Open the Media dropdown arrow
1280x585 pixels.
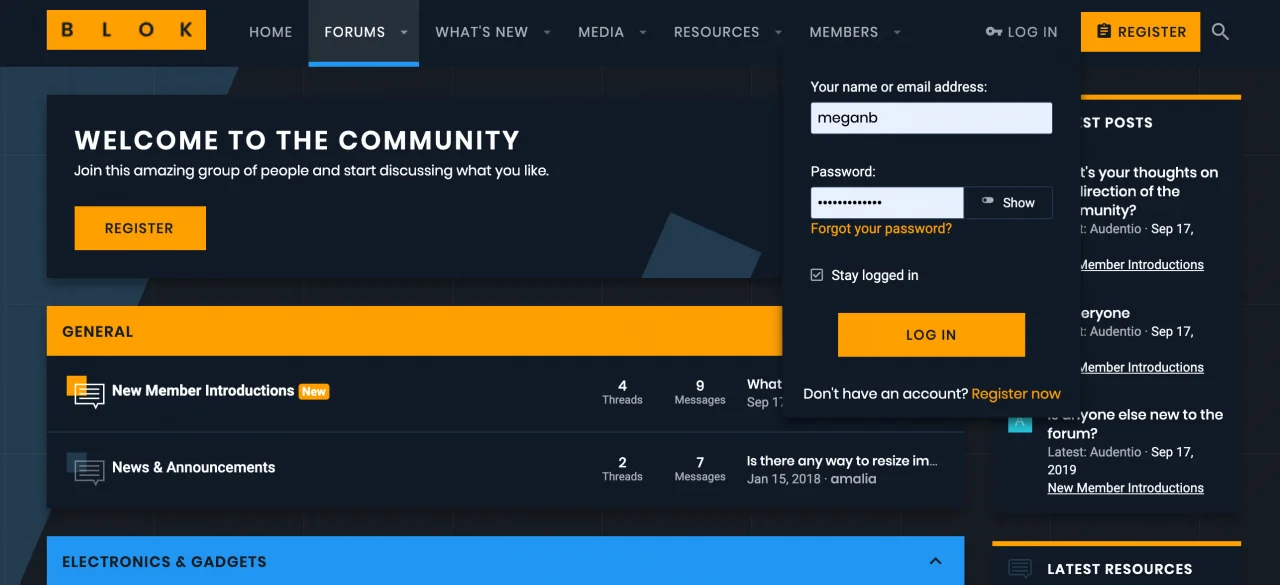pos(643,32)
